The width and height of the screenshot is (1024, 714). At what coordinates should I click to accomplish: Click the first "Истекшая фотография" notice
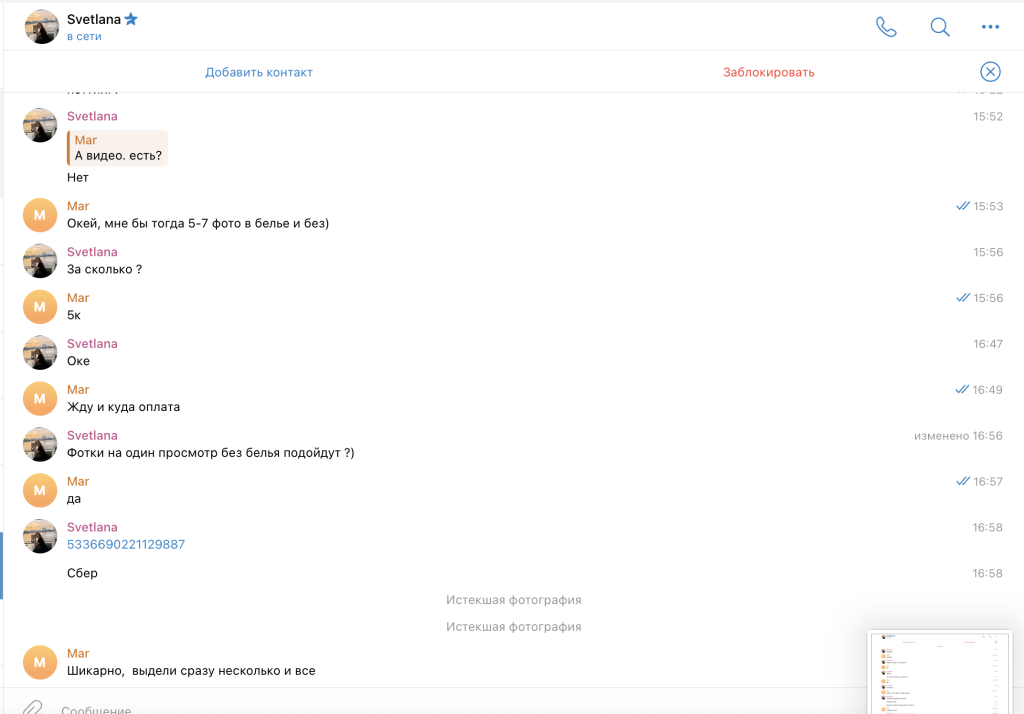point(513,600)
